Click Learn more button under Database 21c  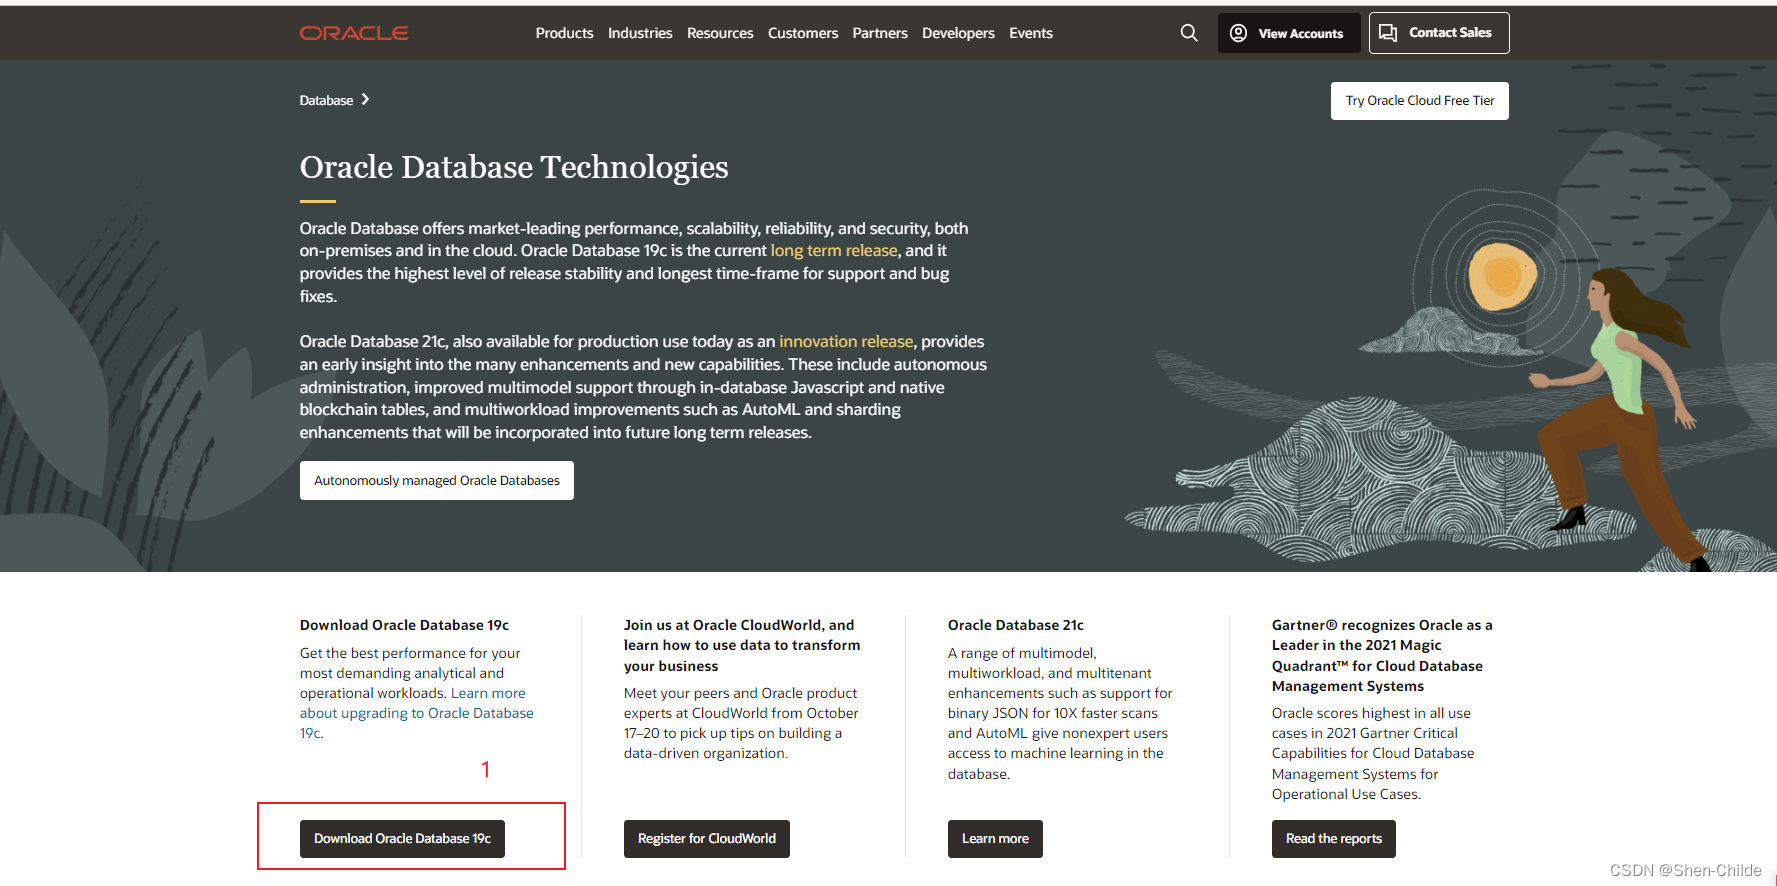click(995, 839)
